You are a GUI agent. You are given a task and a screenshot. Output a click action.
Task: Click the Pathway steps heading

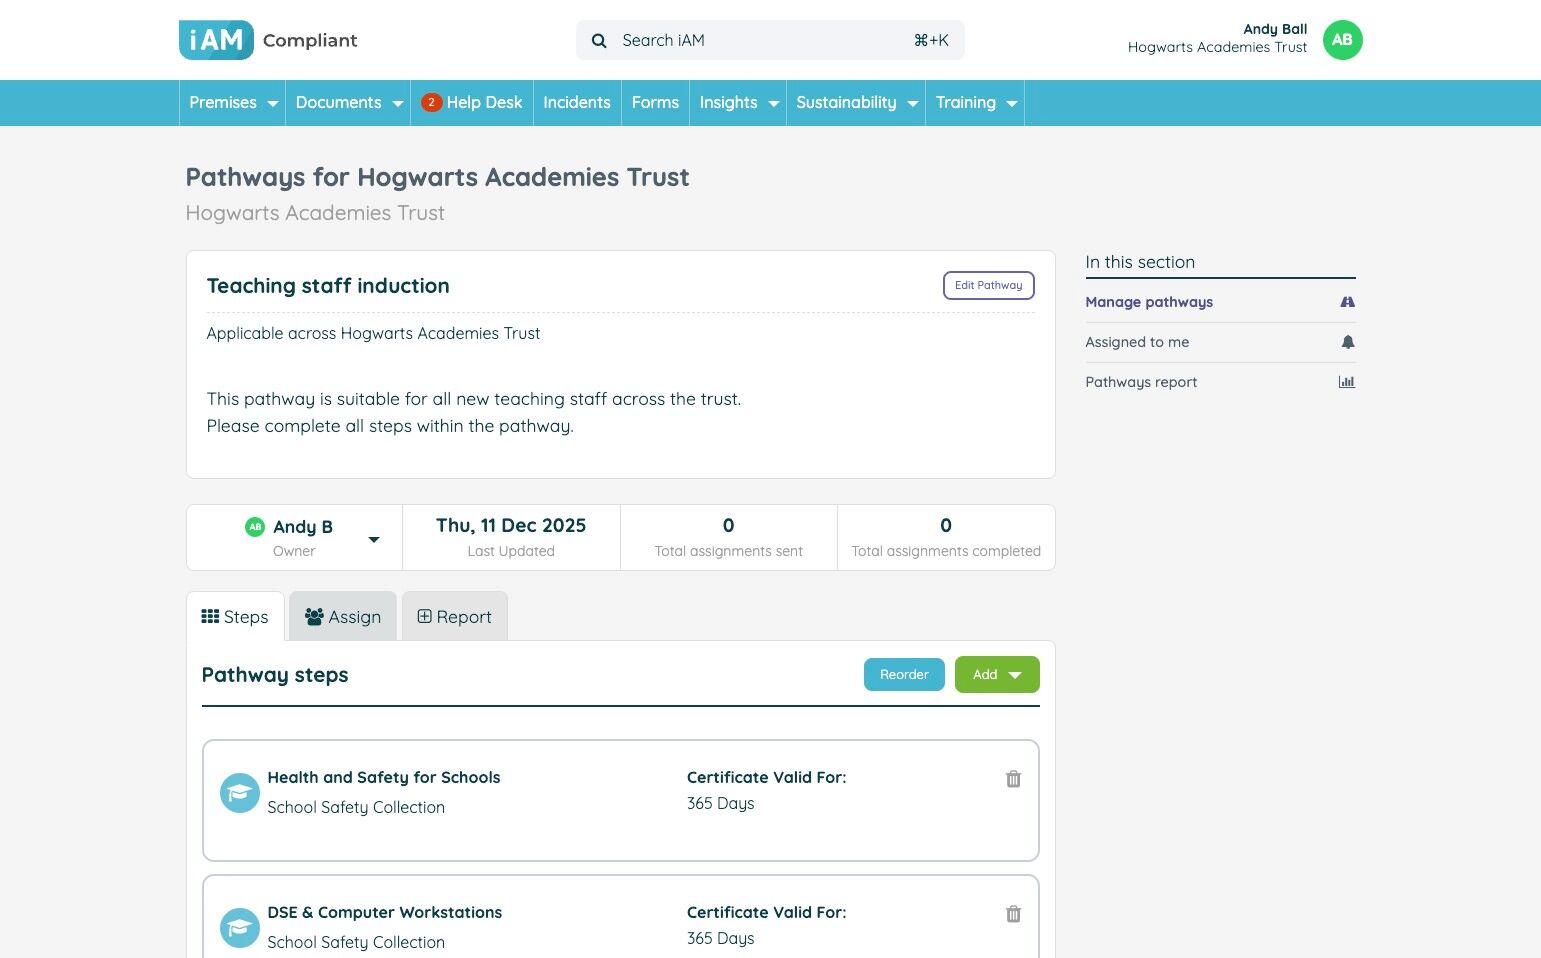pos(275,675)
